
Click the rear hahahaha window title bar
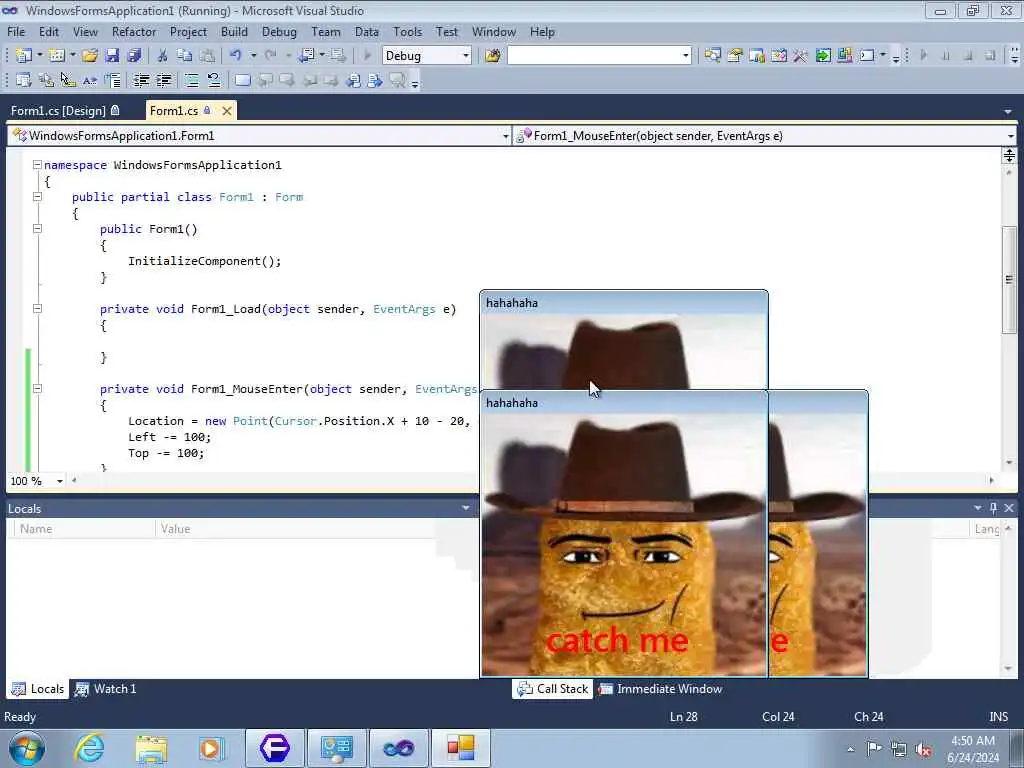click(624, 302)
